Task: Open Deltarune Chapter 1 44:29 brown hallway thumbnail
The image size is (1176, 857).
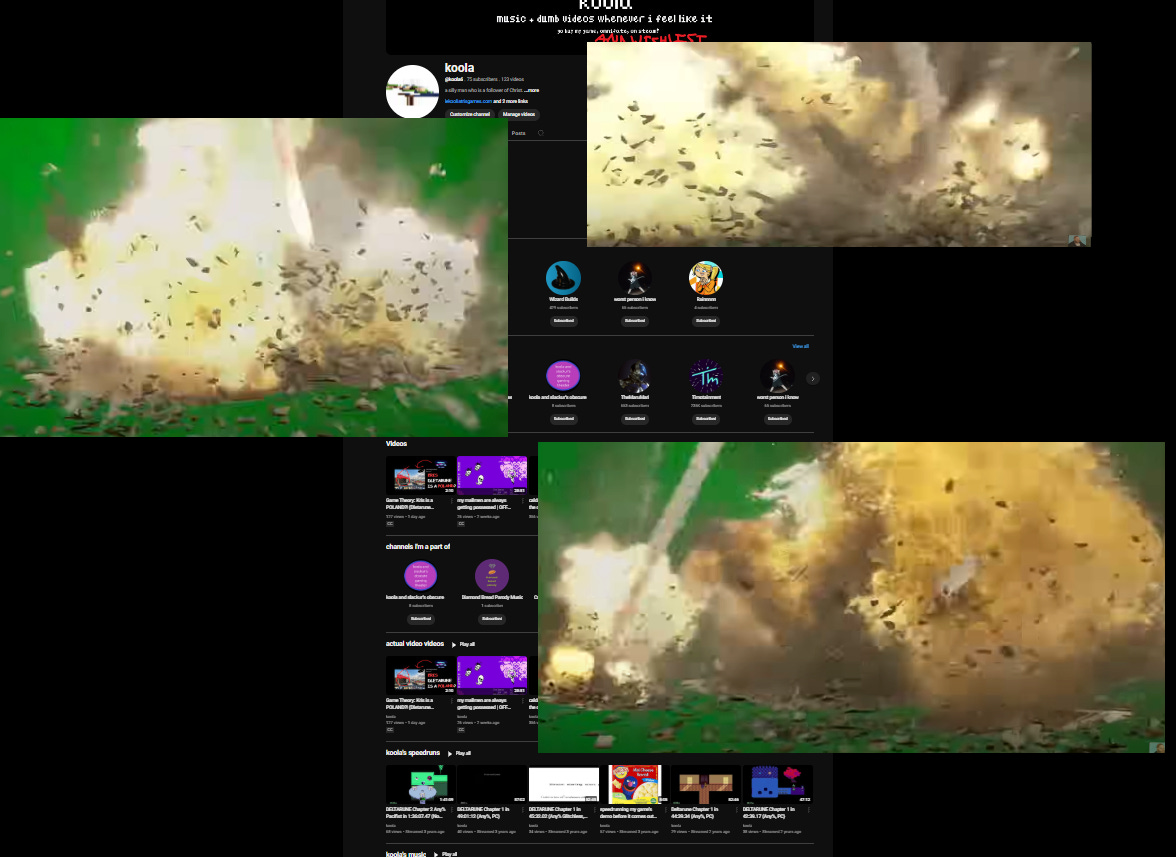Action: (x=706, y=784)
